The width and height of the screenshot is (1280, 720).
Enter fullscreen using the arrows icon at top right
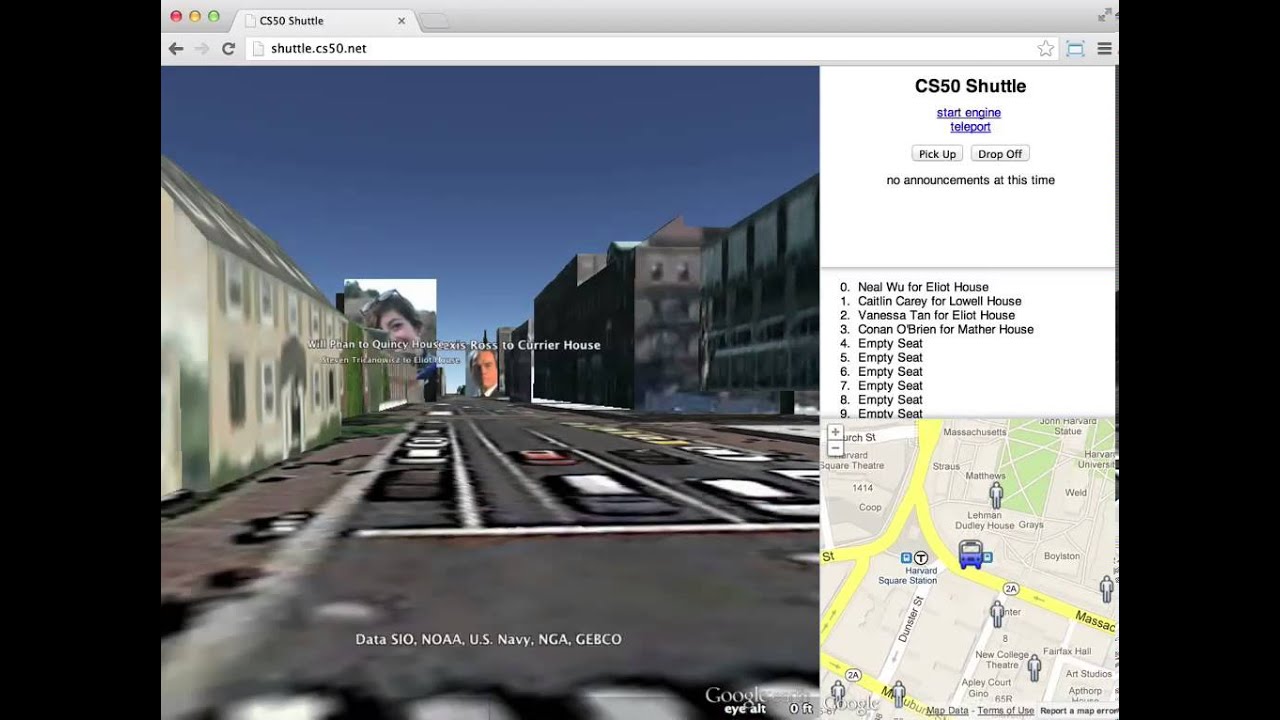[x=1105, y=15]
